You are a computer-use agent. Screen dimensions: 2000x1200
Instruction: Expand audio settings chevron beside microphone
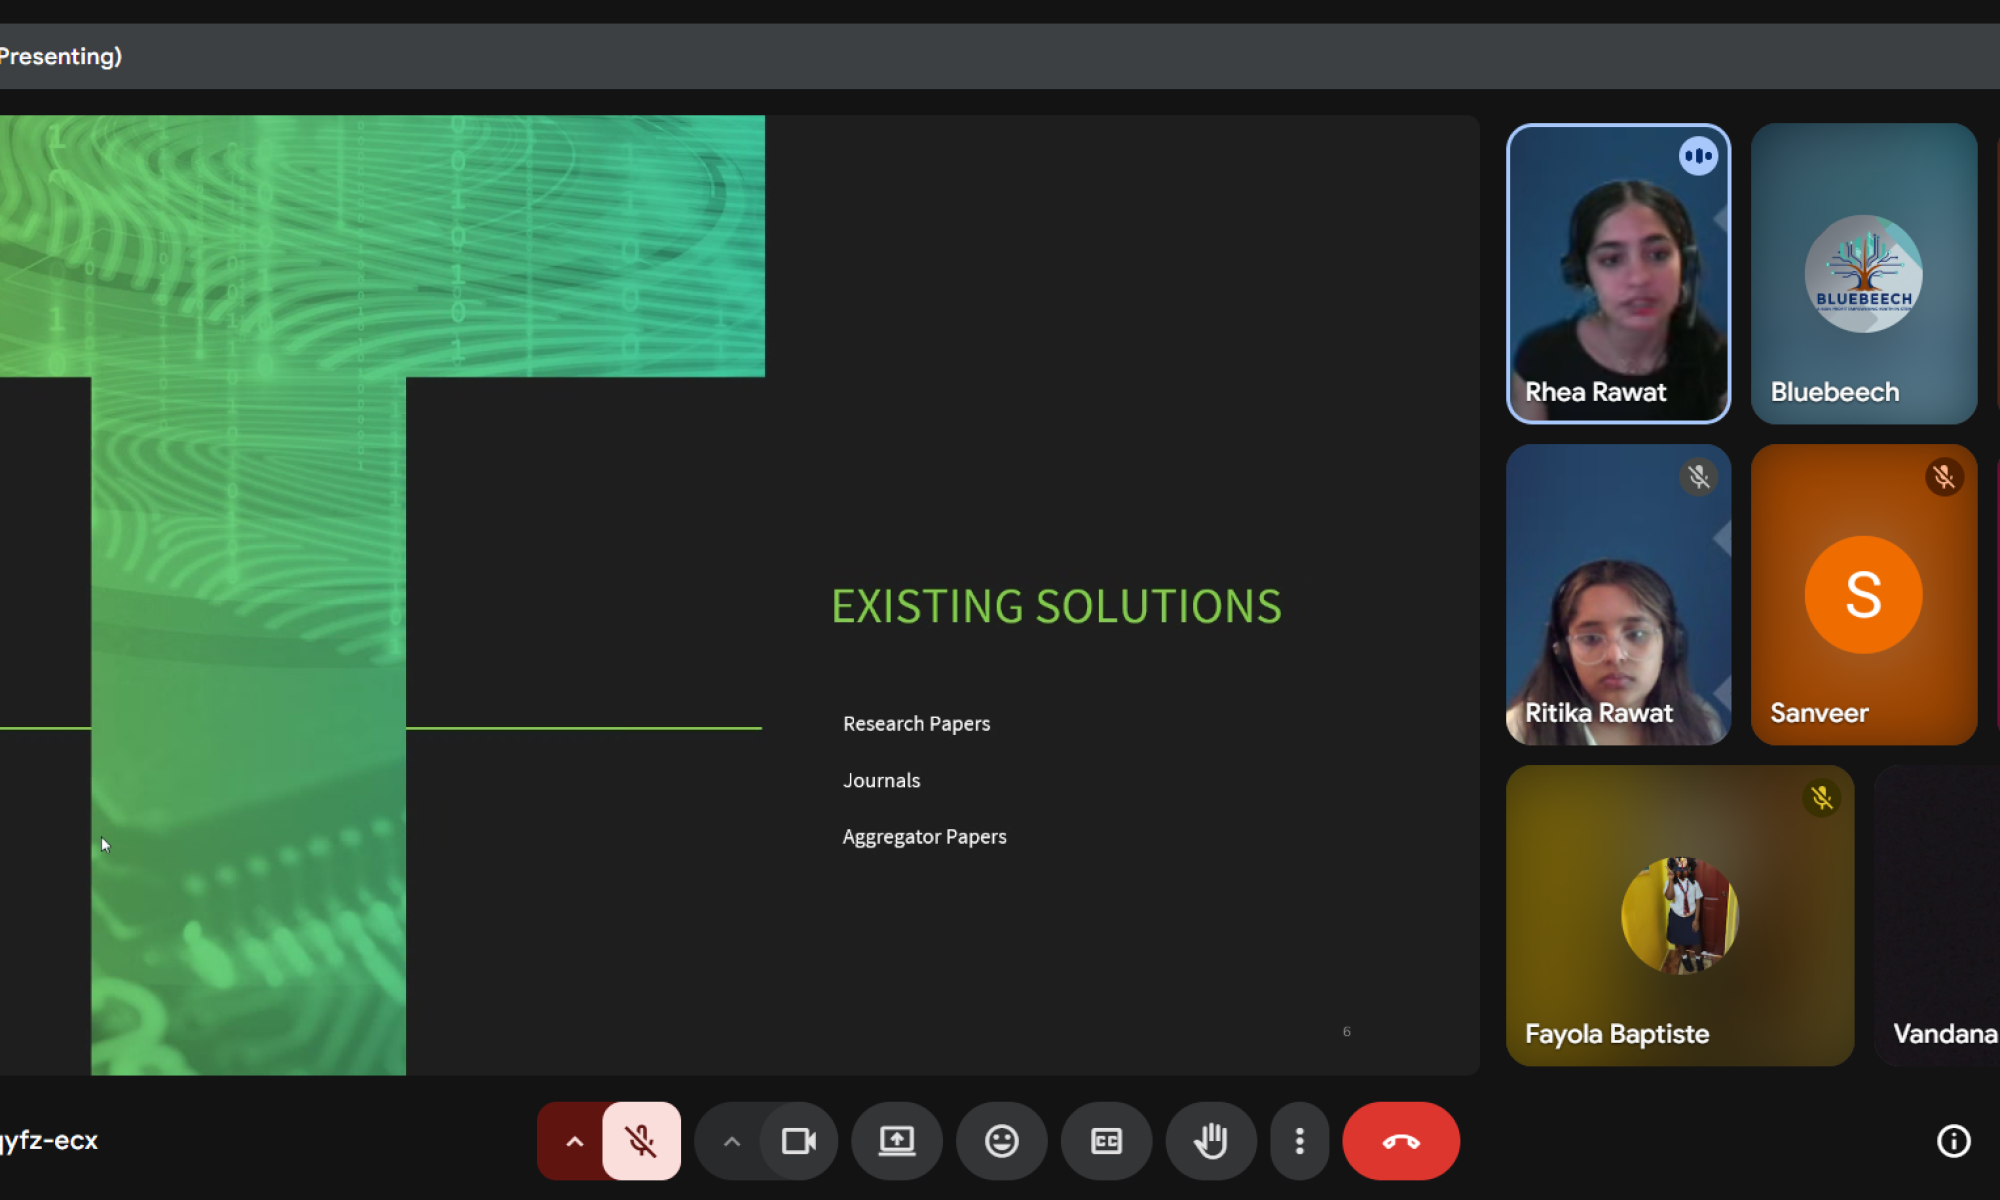tap(574, 1141)
